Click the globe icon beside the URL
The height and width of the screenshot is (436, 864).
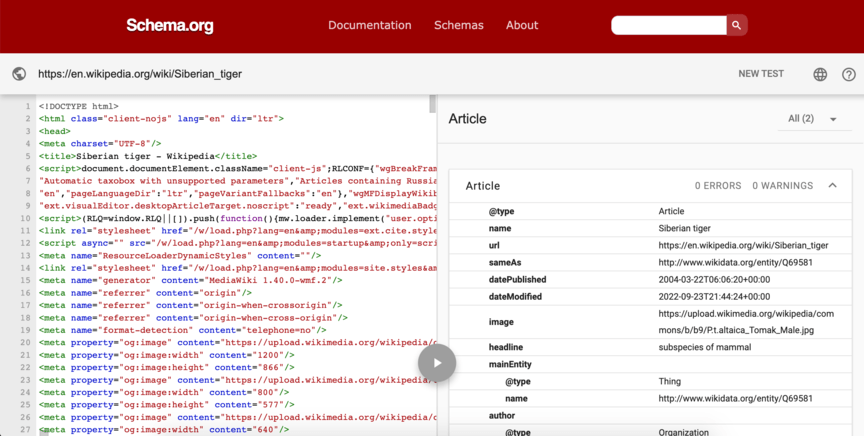19,74
